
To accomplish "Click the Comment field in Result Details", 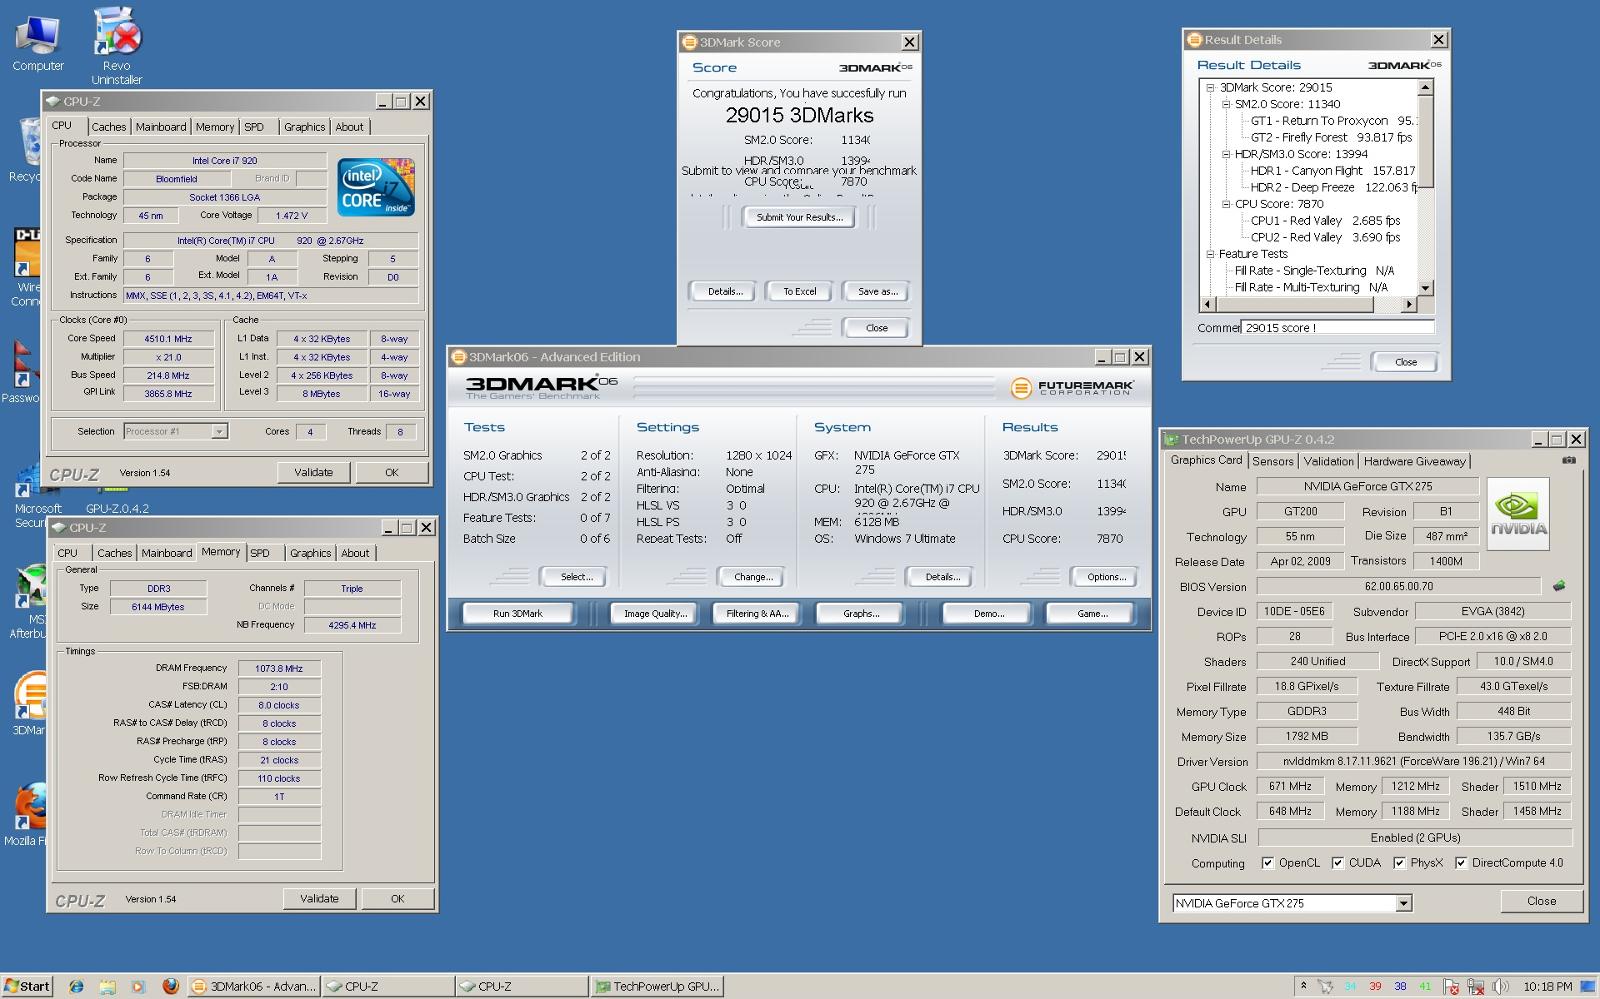I will click(1338, 327).
